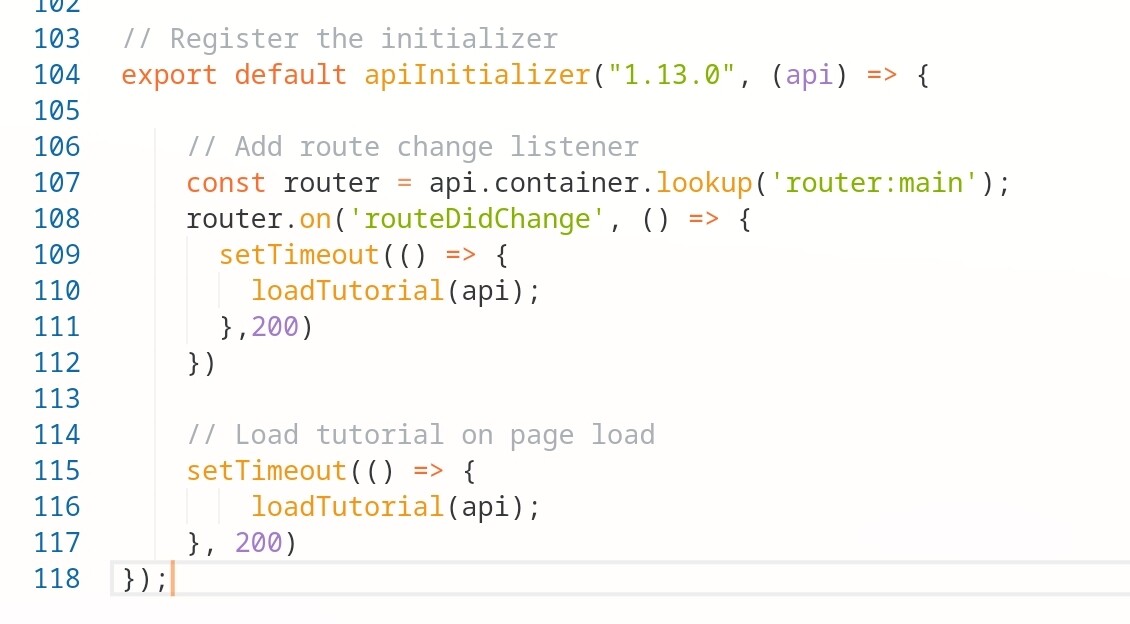Click the closing '})' on line 112
1130x624 pixels.
(x=201, y=363)
